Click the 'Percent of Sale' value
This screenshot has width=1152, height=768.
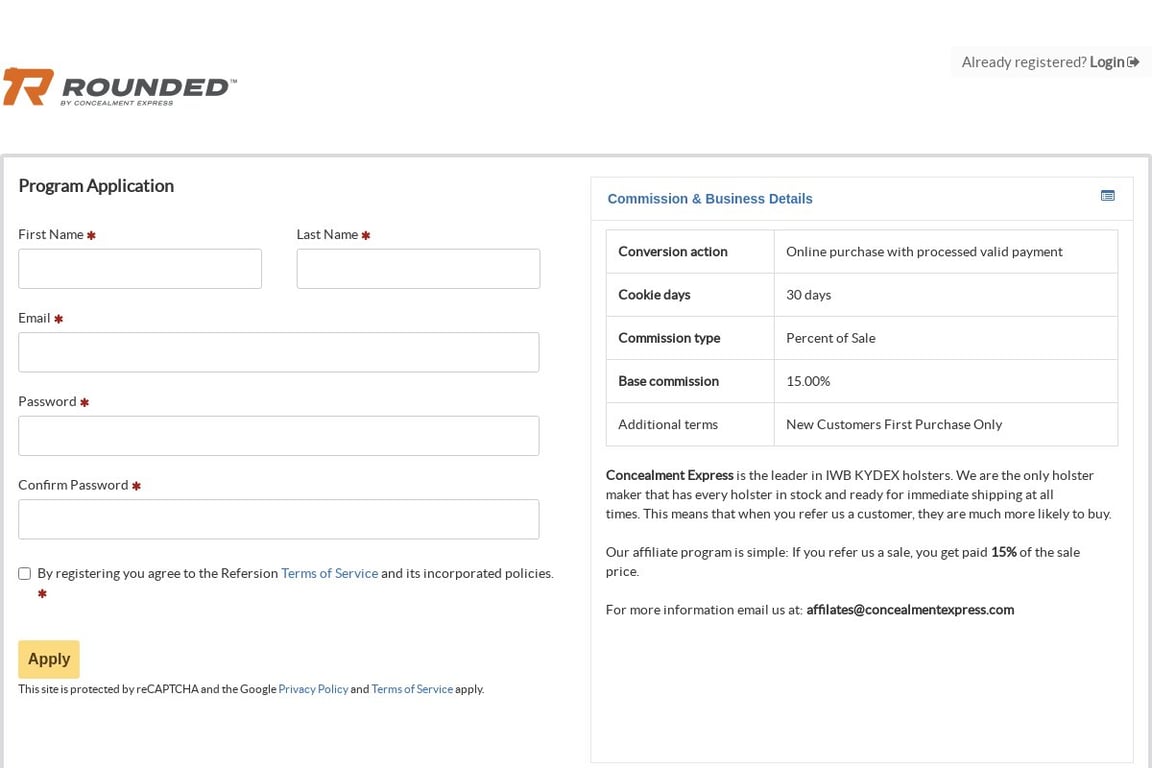tap(830, 338)
